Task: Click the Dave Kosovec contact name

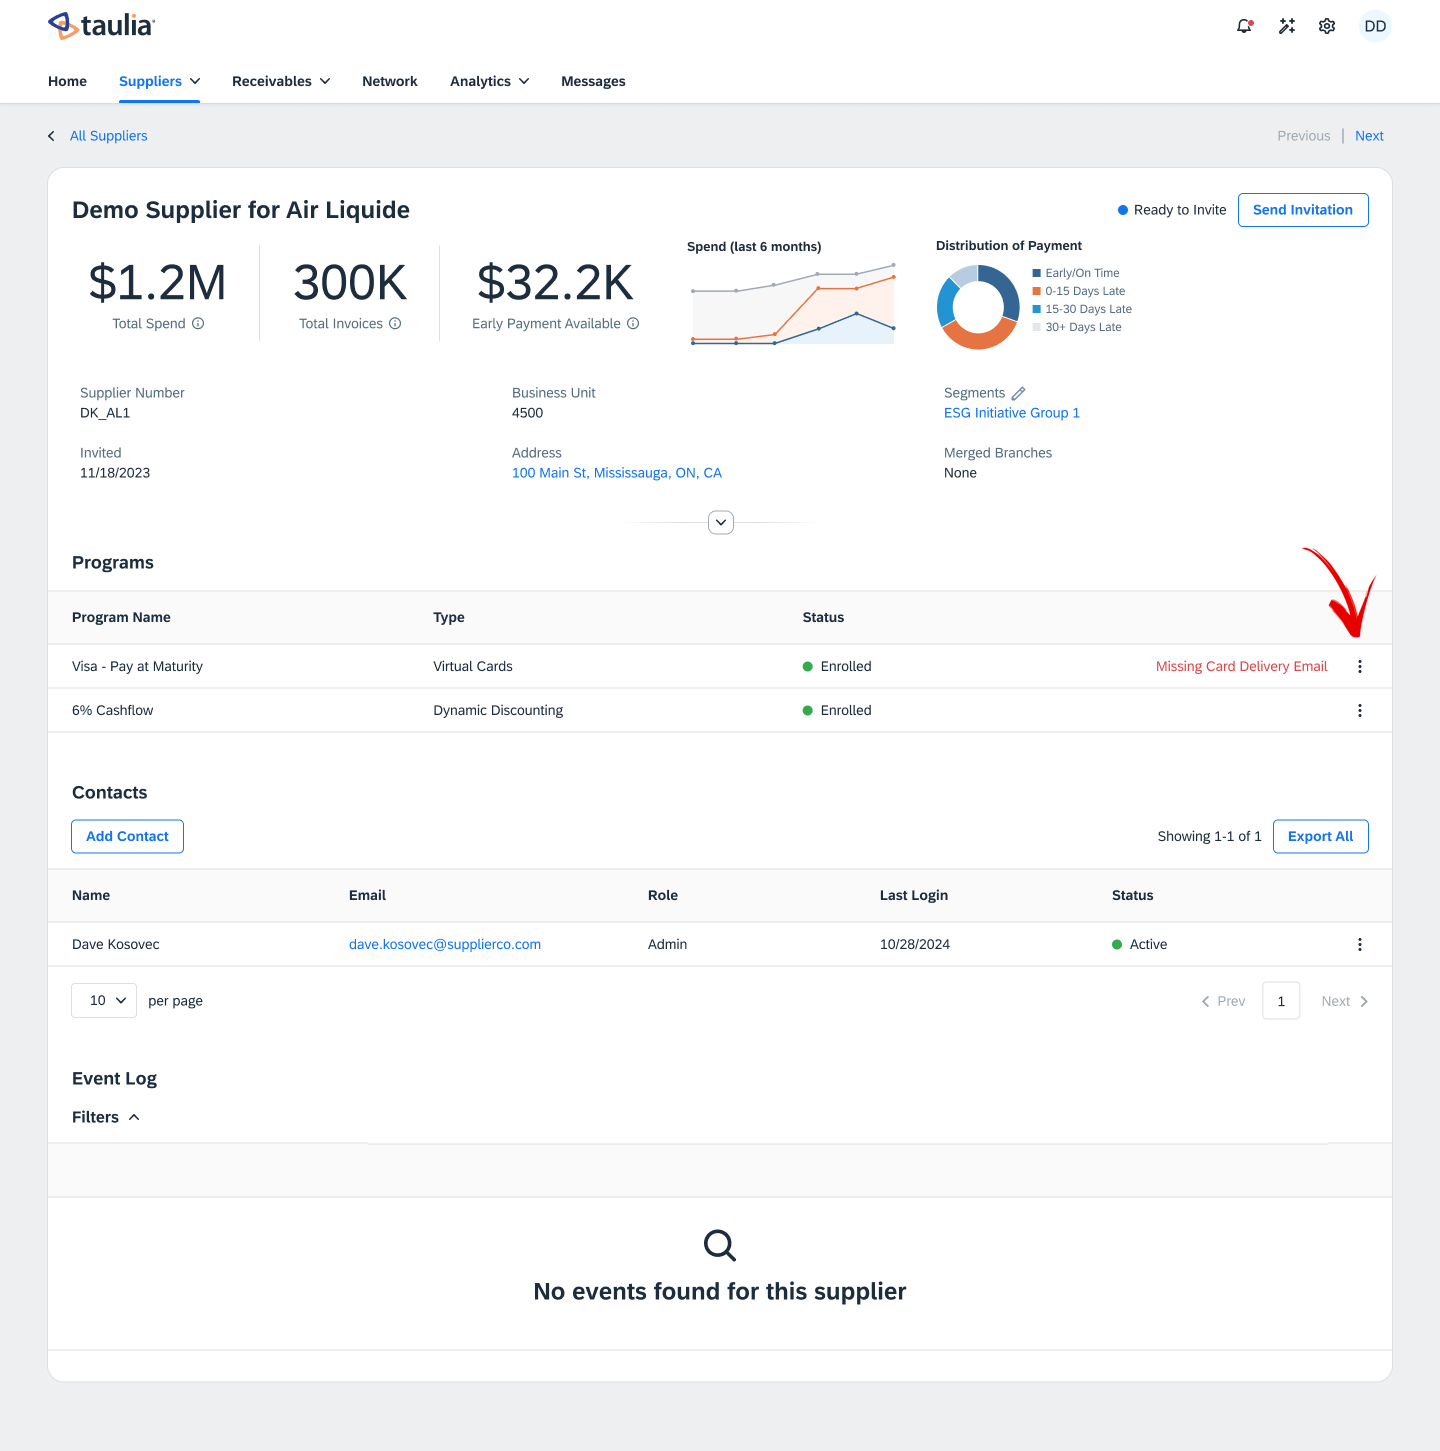Action: [116, 944]
